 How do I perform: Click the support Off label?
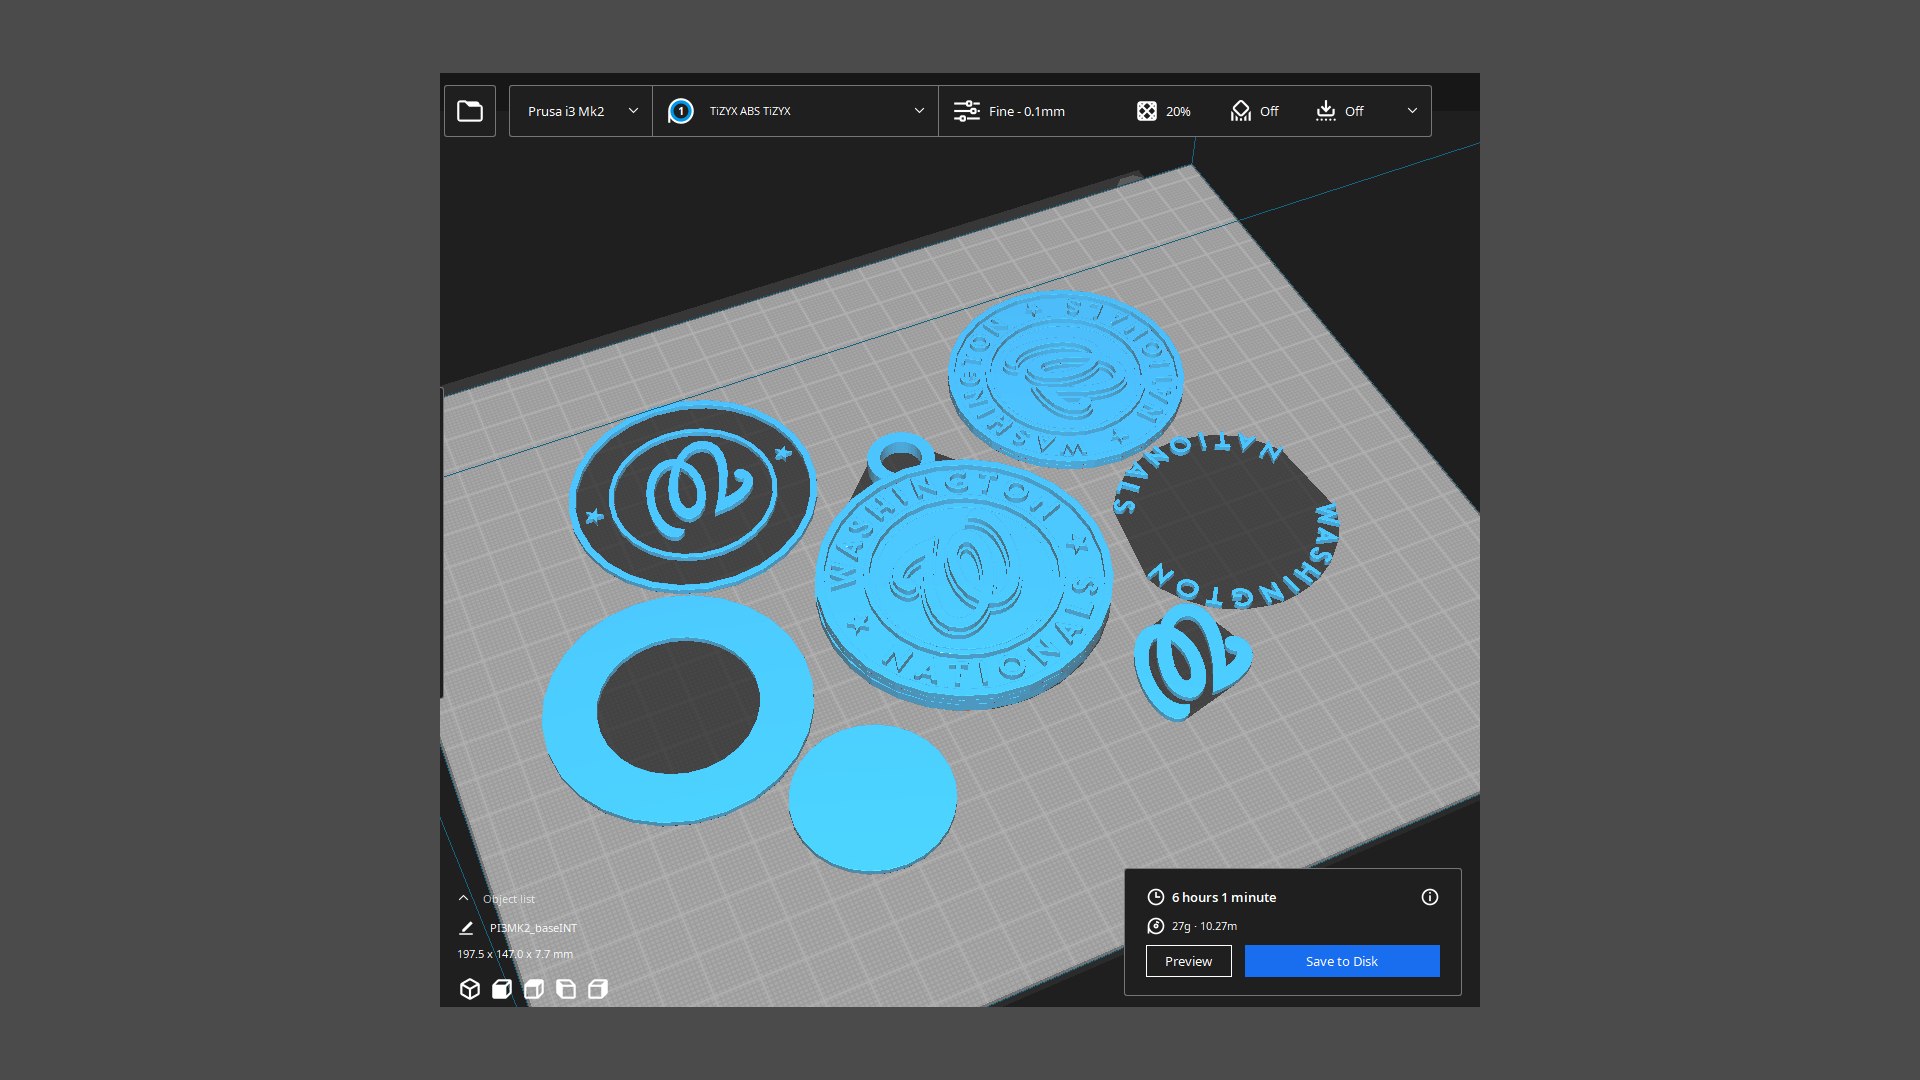(x=1269, y=111)
